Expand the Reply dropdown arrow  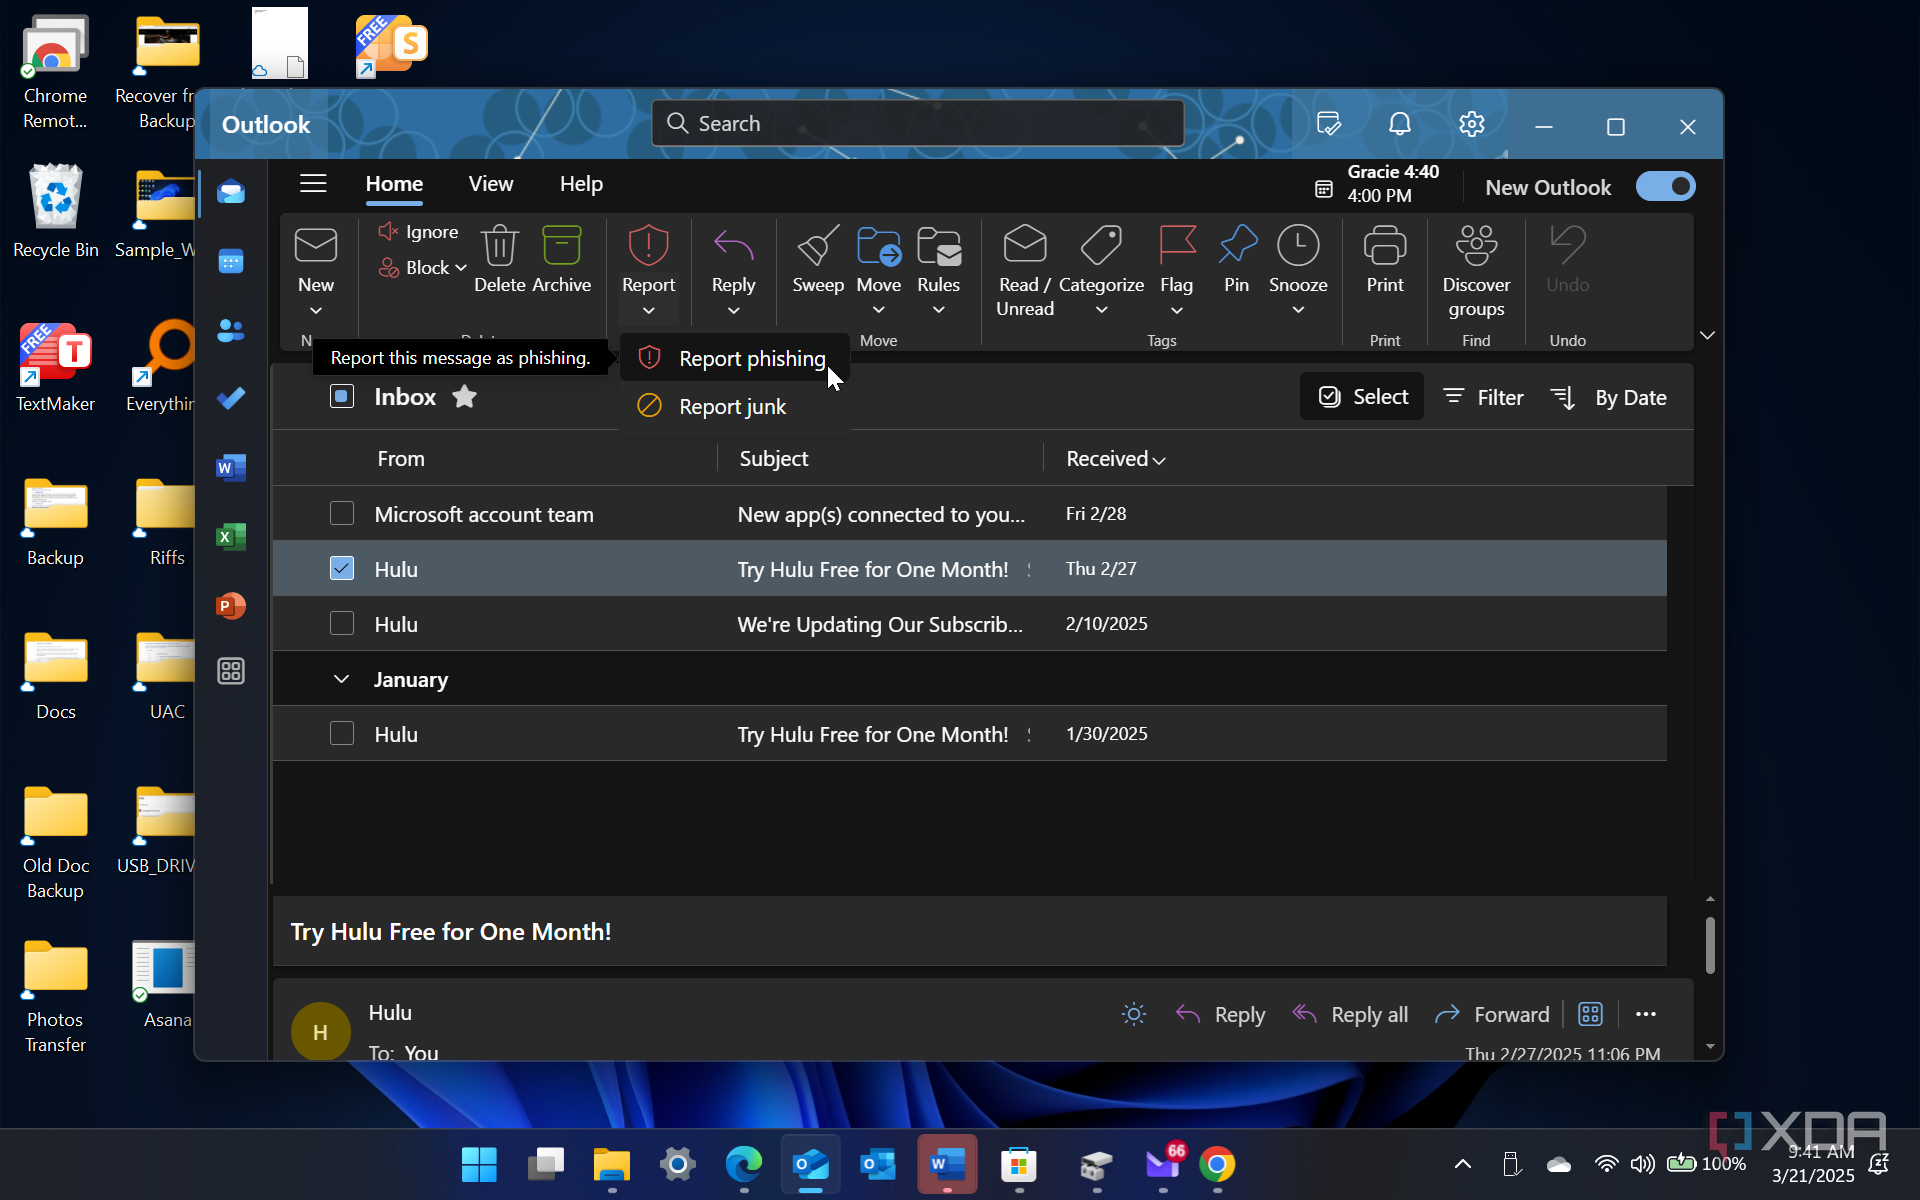pyautogui.click(x=733, y=311)
